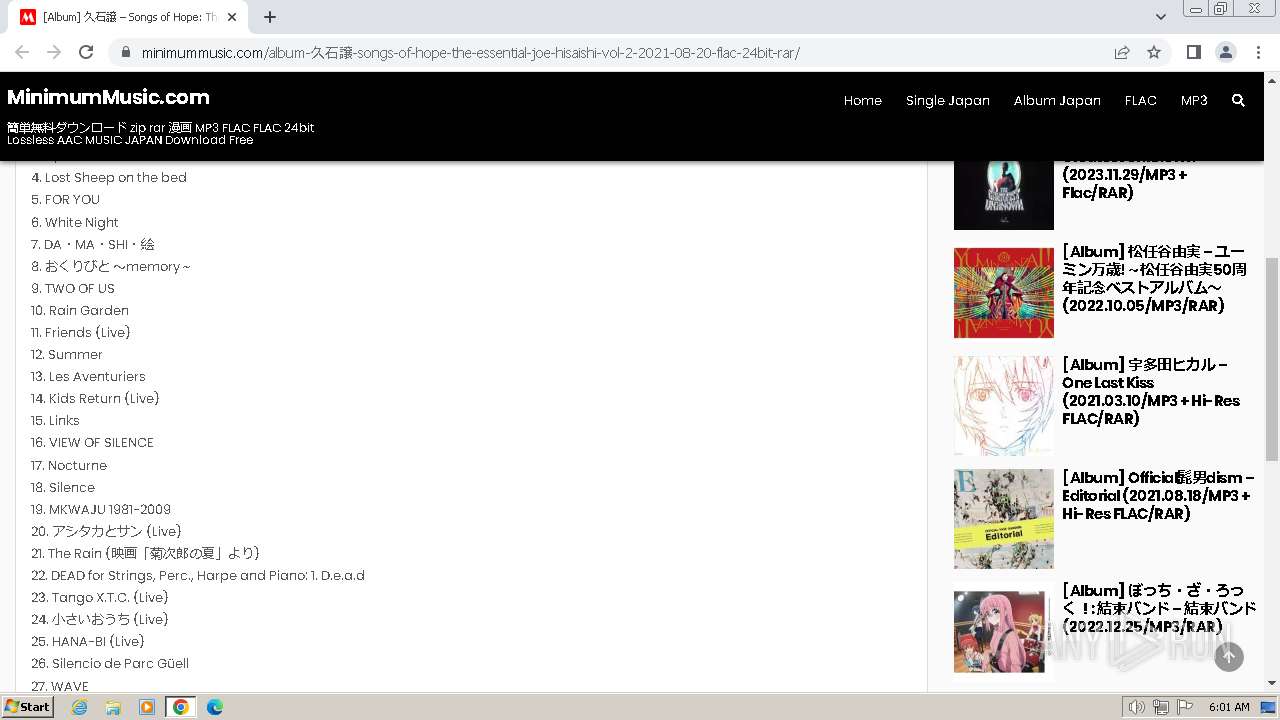Go to Home menu item
The height and width of the screenshot is (720, 1280).
(x=863, y=101)
